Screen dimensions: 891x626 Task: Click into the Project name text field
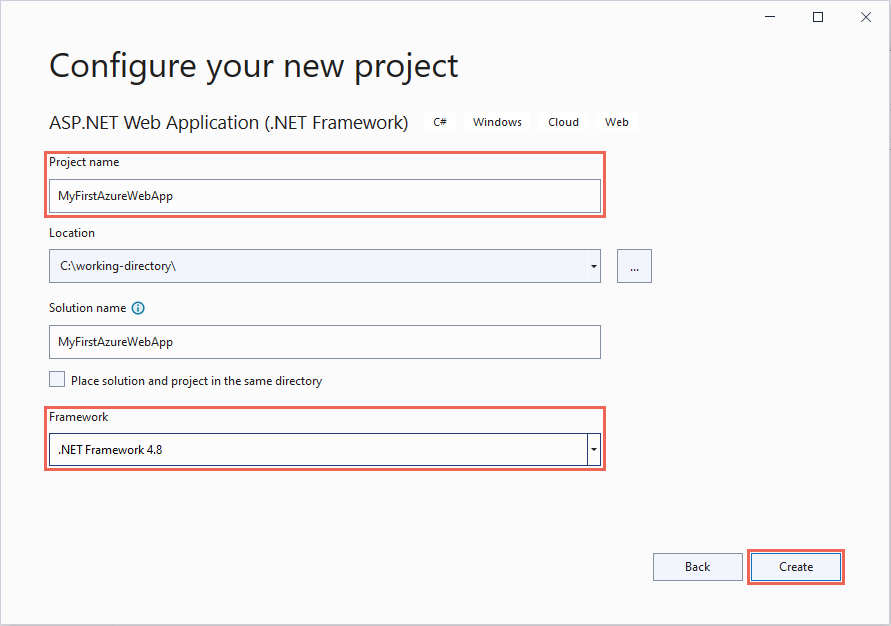point(324,196)
